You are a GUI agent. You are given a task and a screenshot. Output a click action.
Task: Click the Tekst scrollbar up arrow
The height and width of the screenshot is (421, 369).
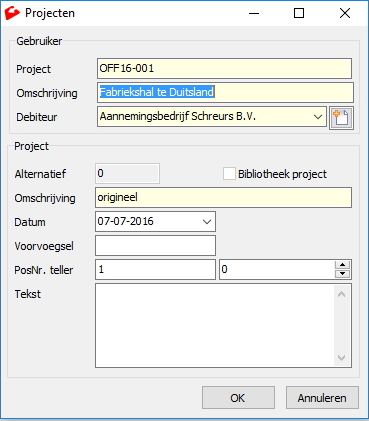pos(341,294)
